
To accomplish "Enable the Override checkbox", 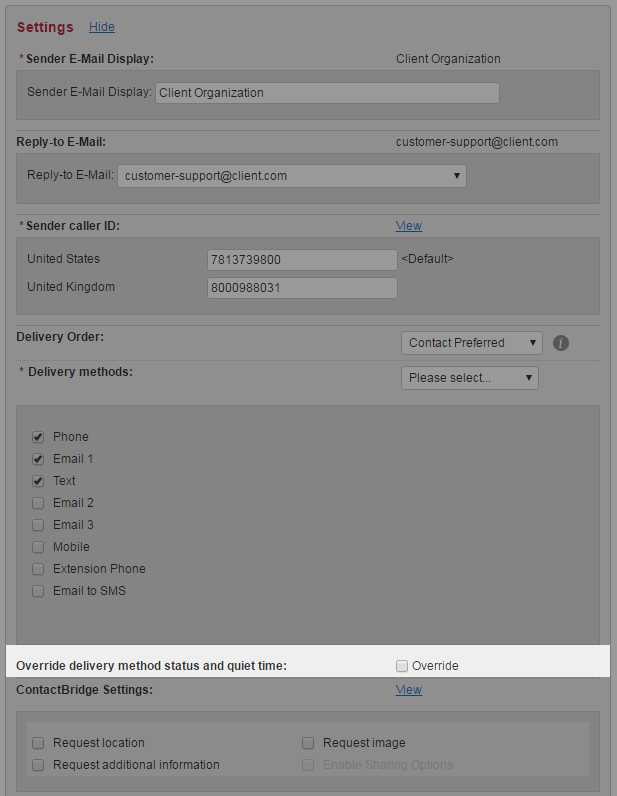I will tap(402, 666).
